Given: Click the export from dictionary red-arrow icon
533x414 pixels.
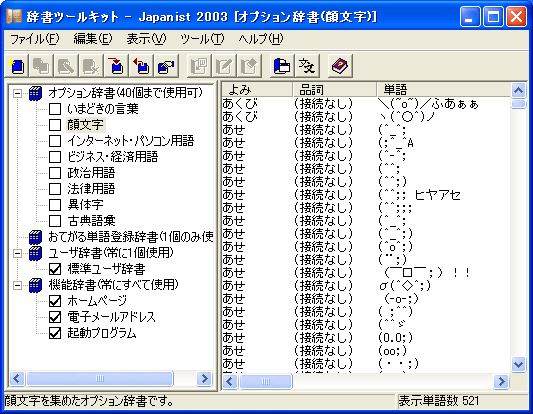Looking at the screenshot, I should coord(141,66).
